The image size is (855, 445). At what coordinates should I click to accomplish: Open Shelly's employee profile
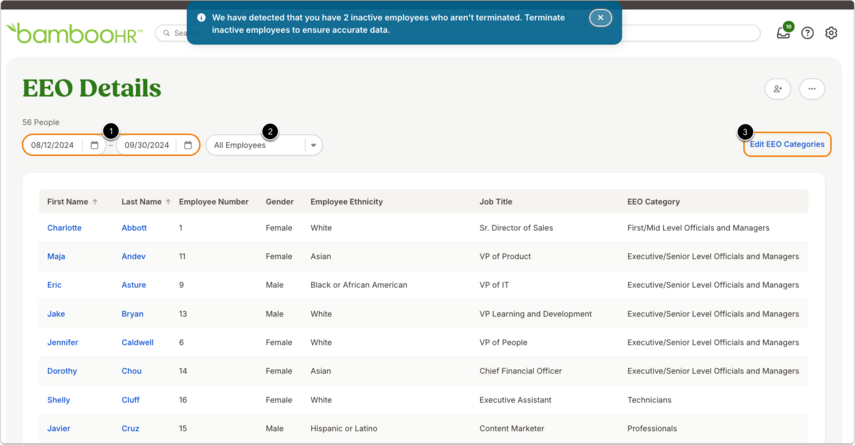pyautogui.click(x=59, y=400)
